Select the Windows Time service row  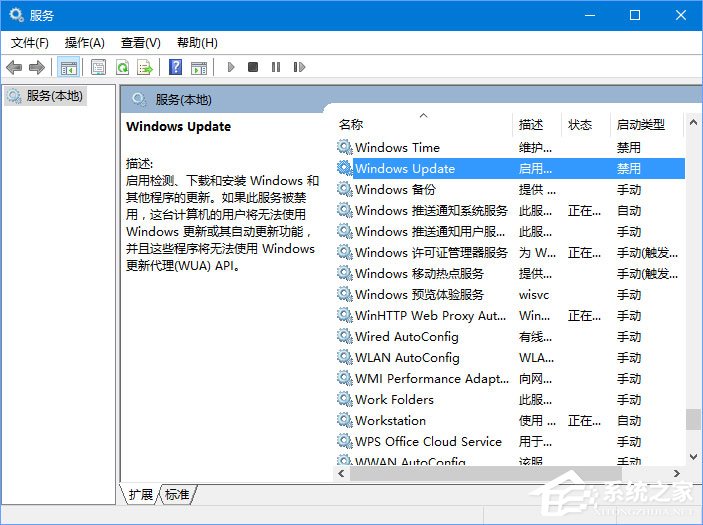tap(510, 147)
